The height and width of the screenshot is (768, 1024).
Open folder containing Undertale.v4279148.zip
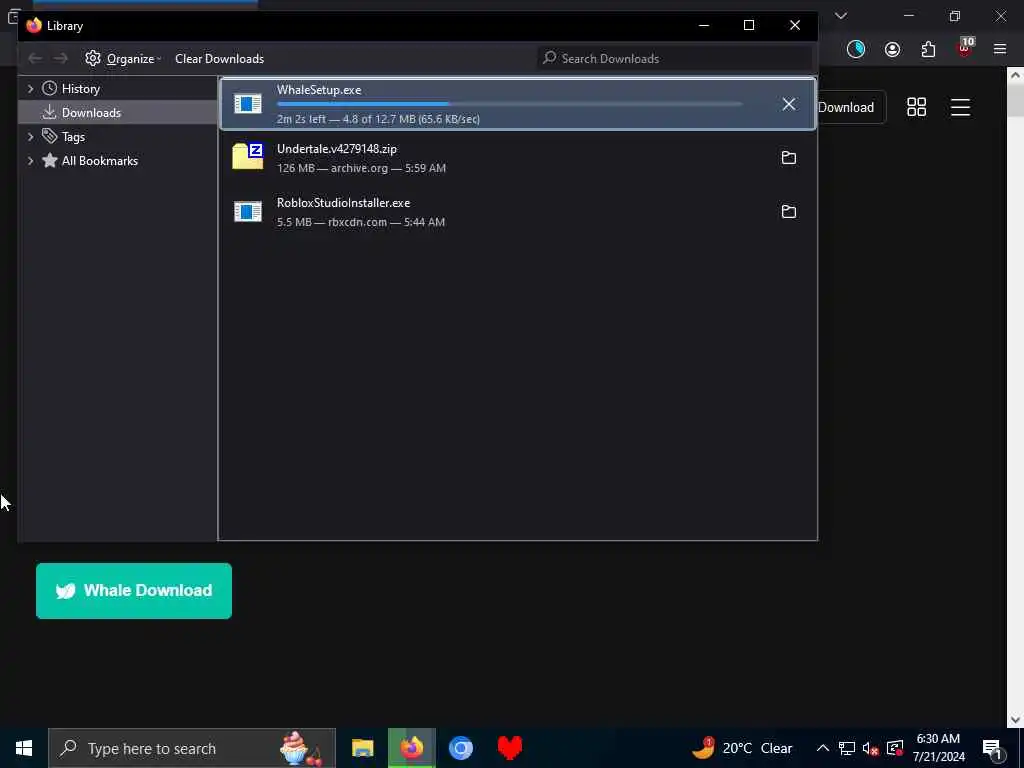pos(789,158)
